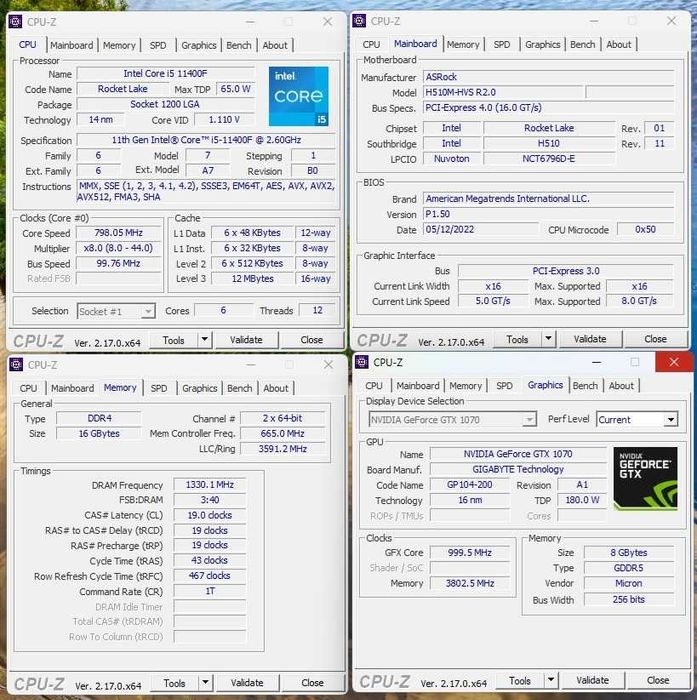This screenshot has width=697, height=700.
Task: Open the Graphics tab in the CPU window
Action: click(x=199, y=45)
